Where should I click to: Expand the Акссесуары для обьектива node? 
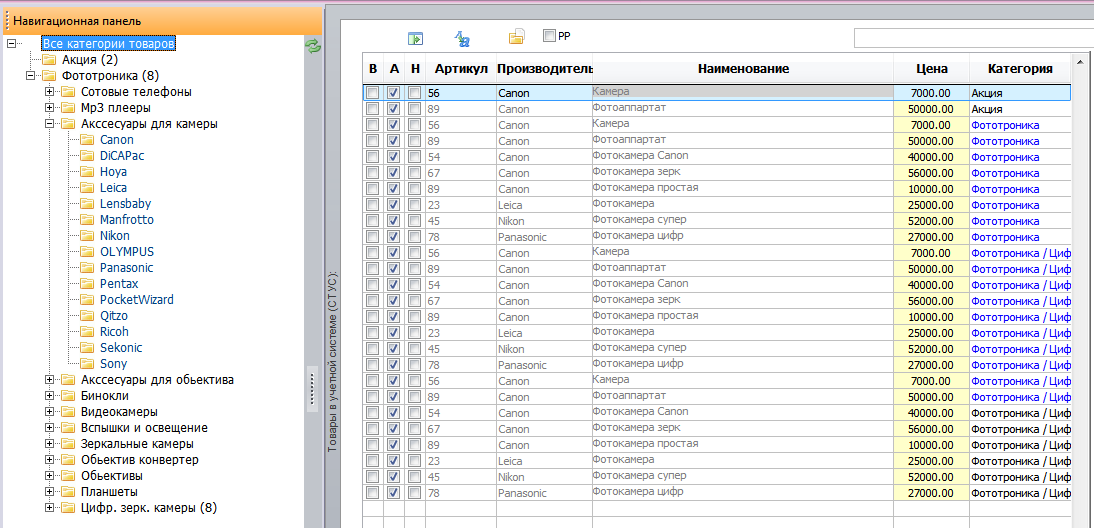coord(49,379)
